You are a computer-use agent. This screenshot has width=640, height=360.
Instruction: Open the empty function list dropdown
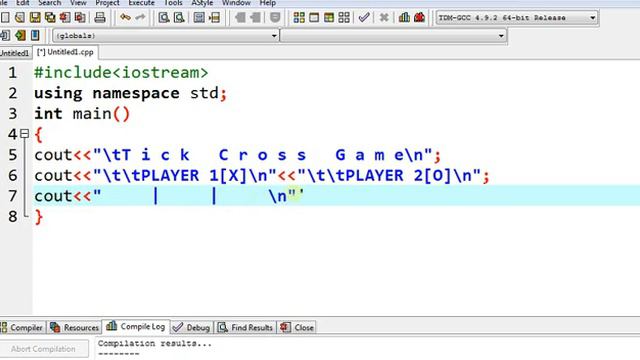click(393, 36)
